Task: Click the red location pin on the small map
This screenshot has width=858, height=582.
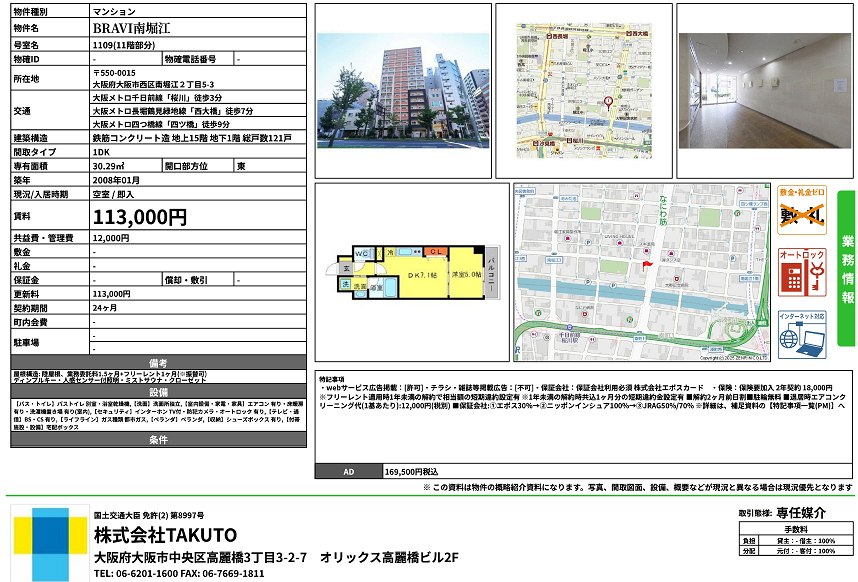Action: (609, 102)
